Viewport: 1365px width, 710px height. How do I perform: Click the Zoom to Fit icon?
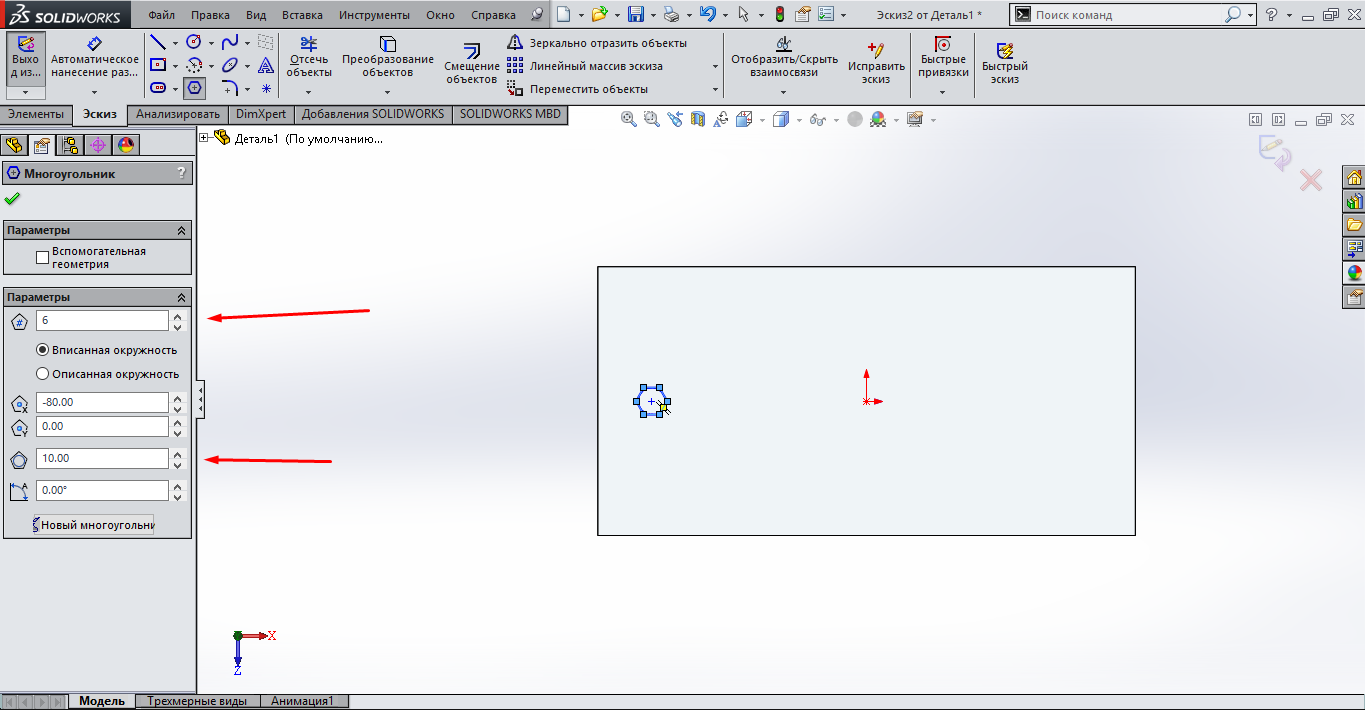(629, 119)
